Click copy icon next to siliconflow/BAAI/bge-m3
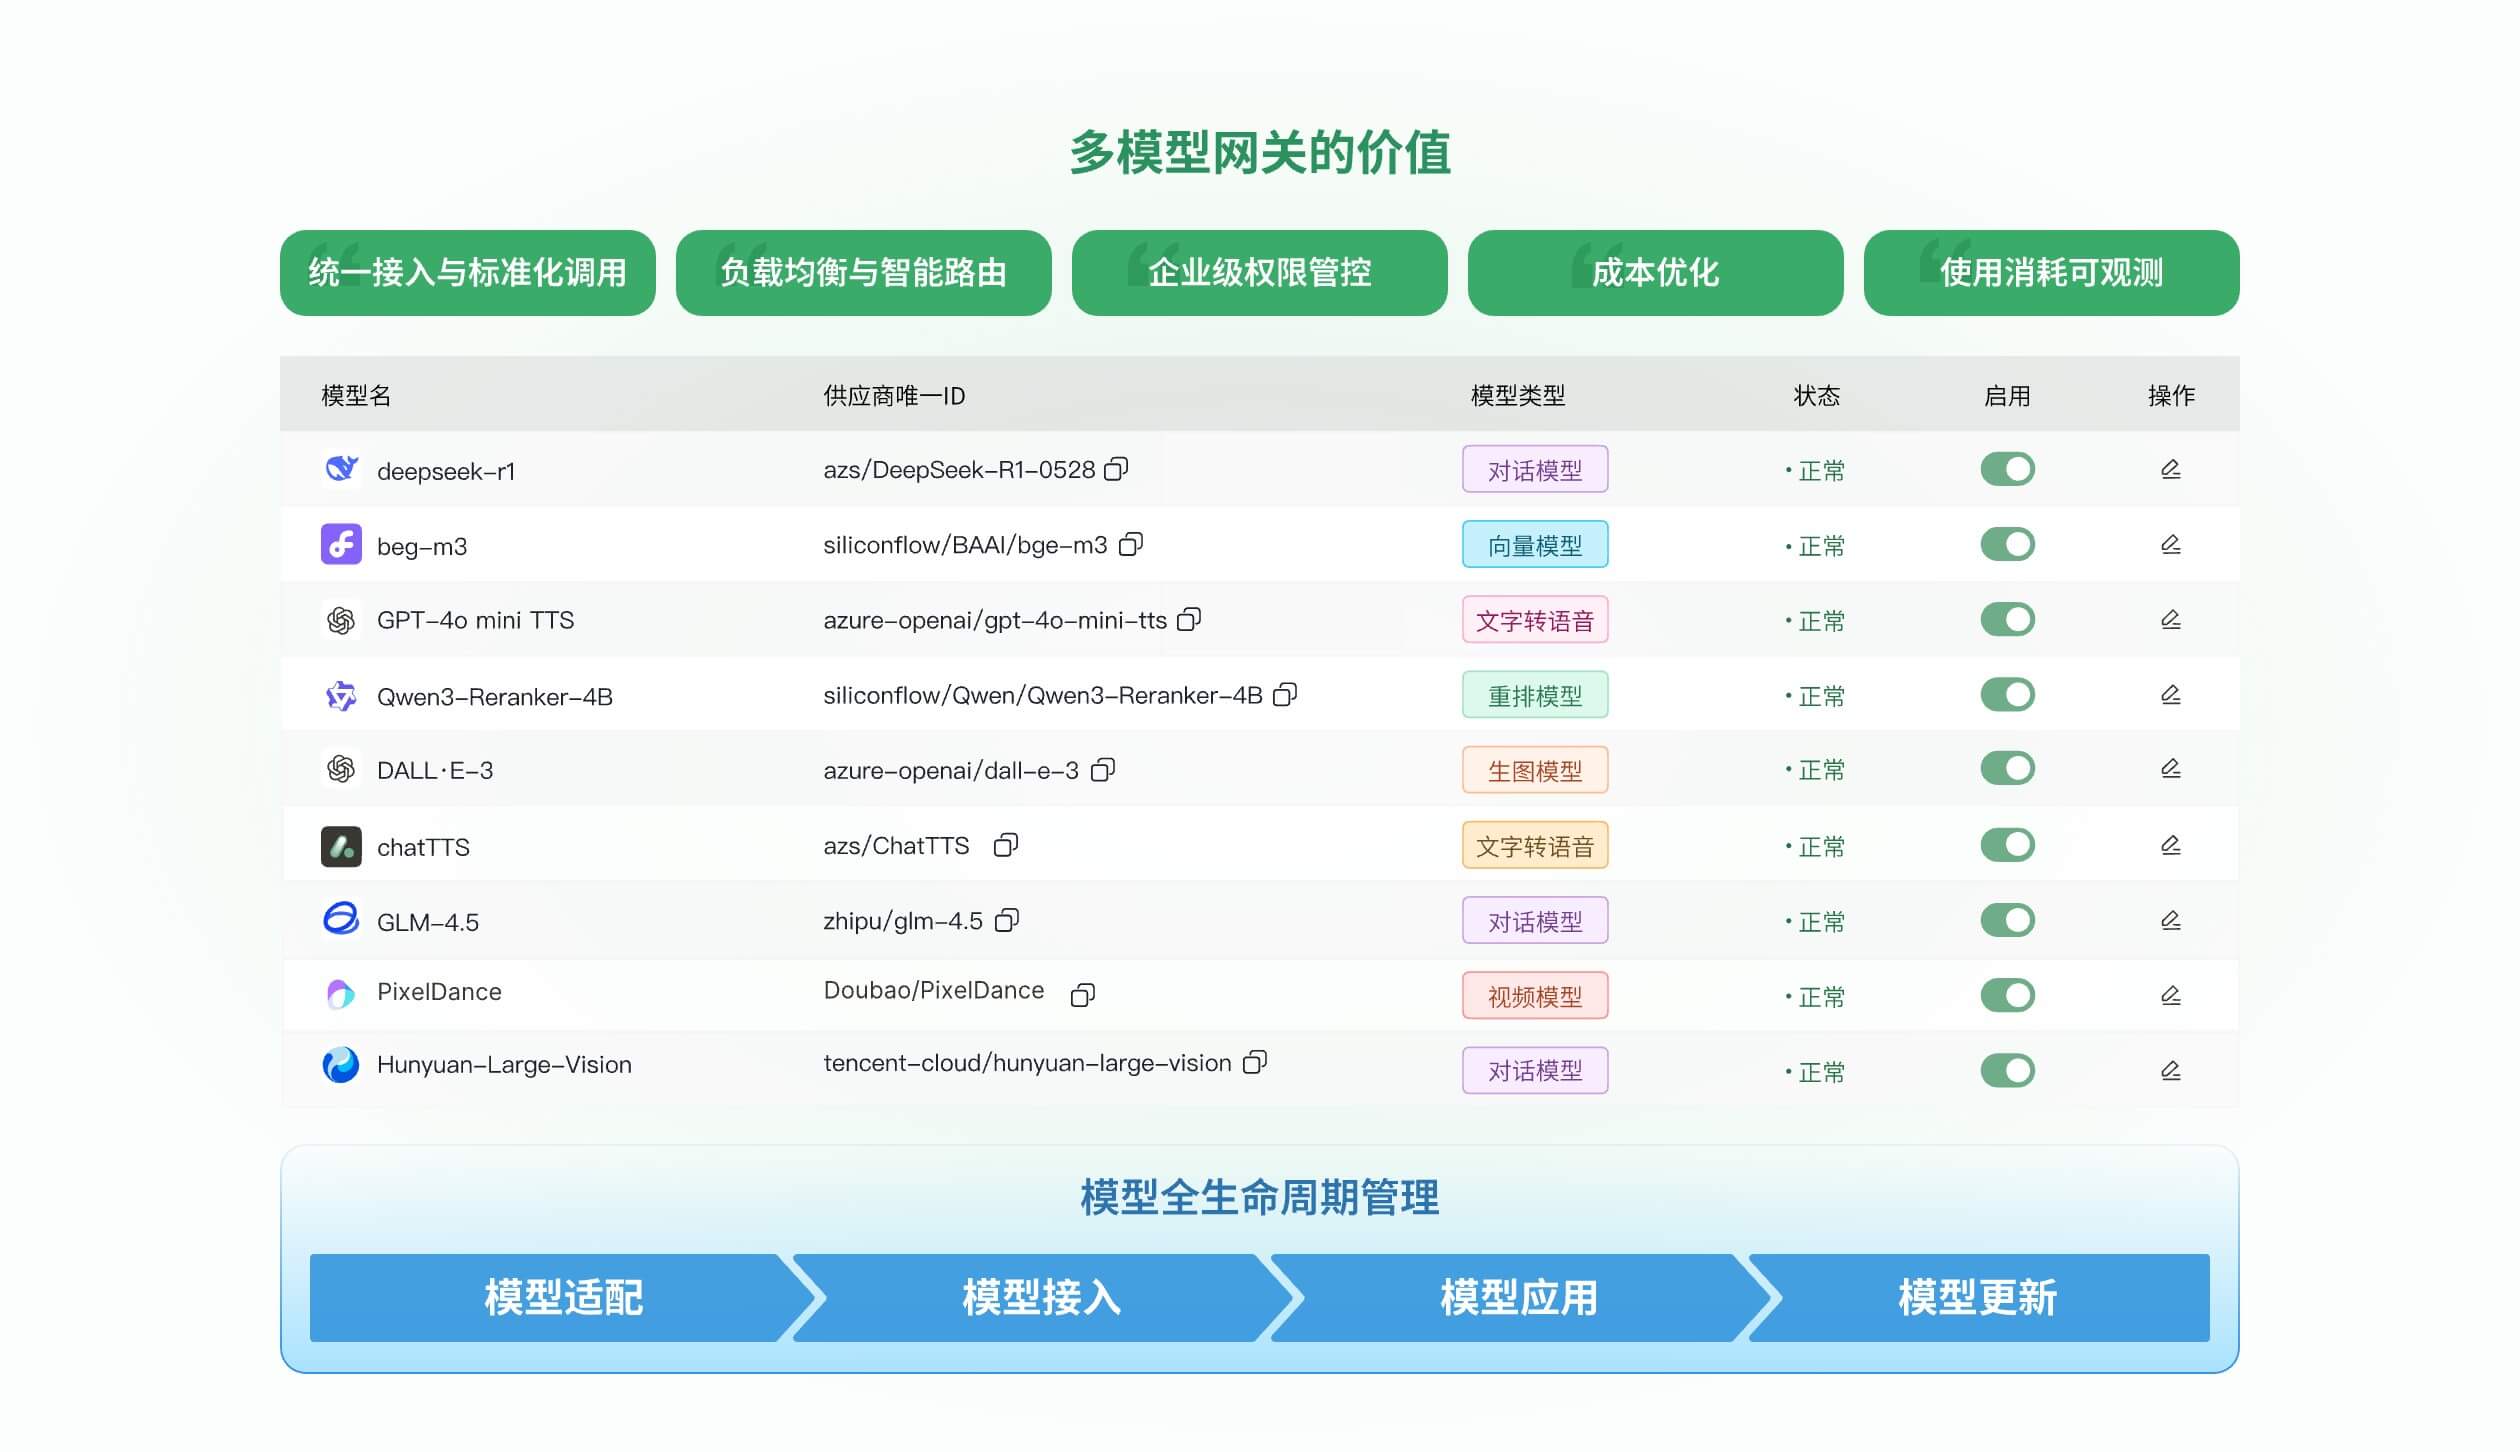Image resolution: width=2520 pixels, height=1452 pixels. point(1130,544)
